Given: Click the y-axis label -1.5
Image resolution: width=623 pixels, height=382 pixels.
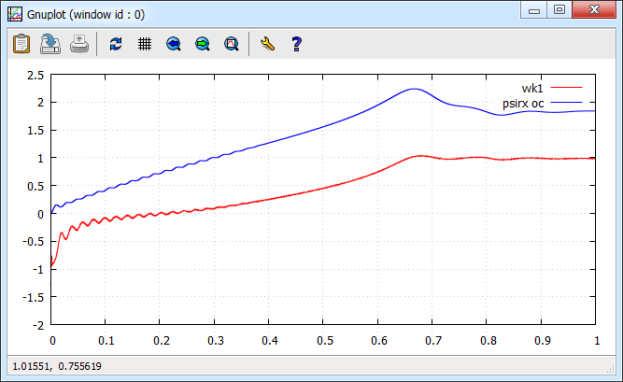Looking at the screenshot, I should [33, 297].
